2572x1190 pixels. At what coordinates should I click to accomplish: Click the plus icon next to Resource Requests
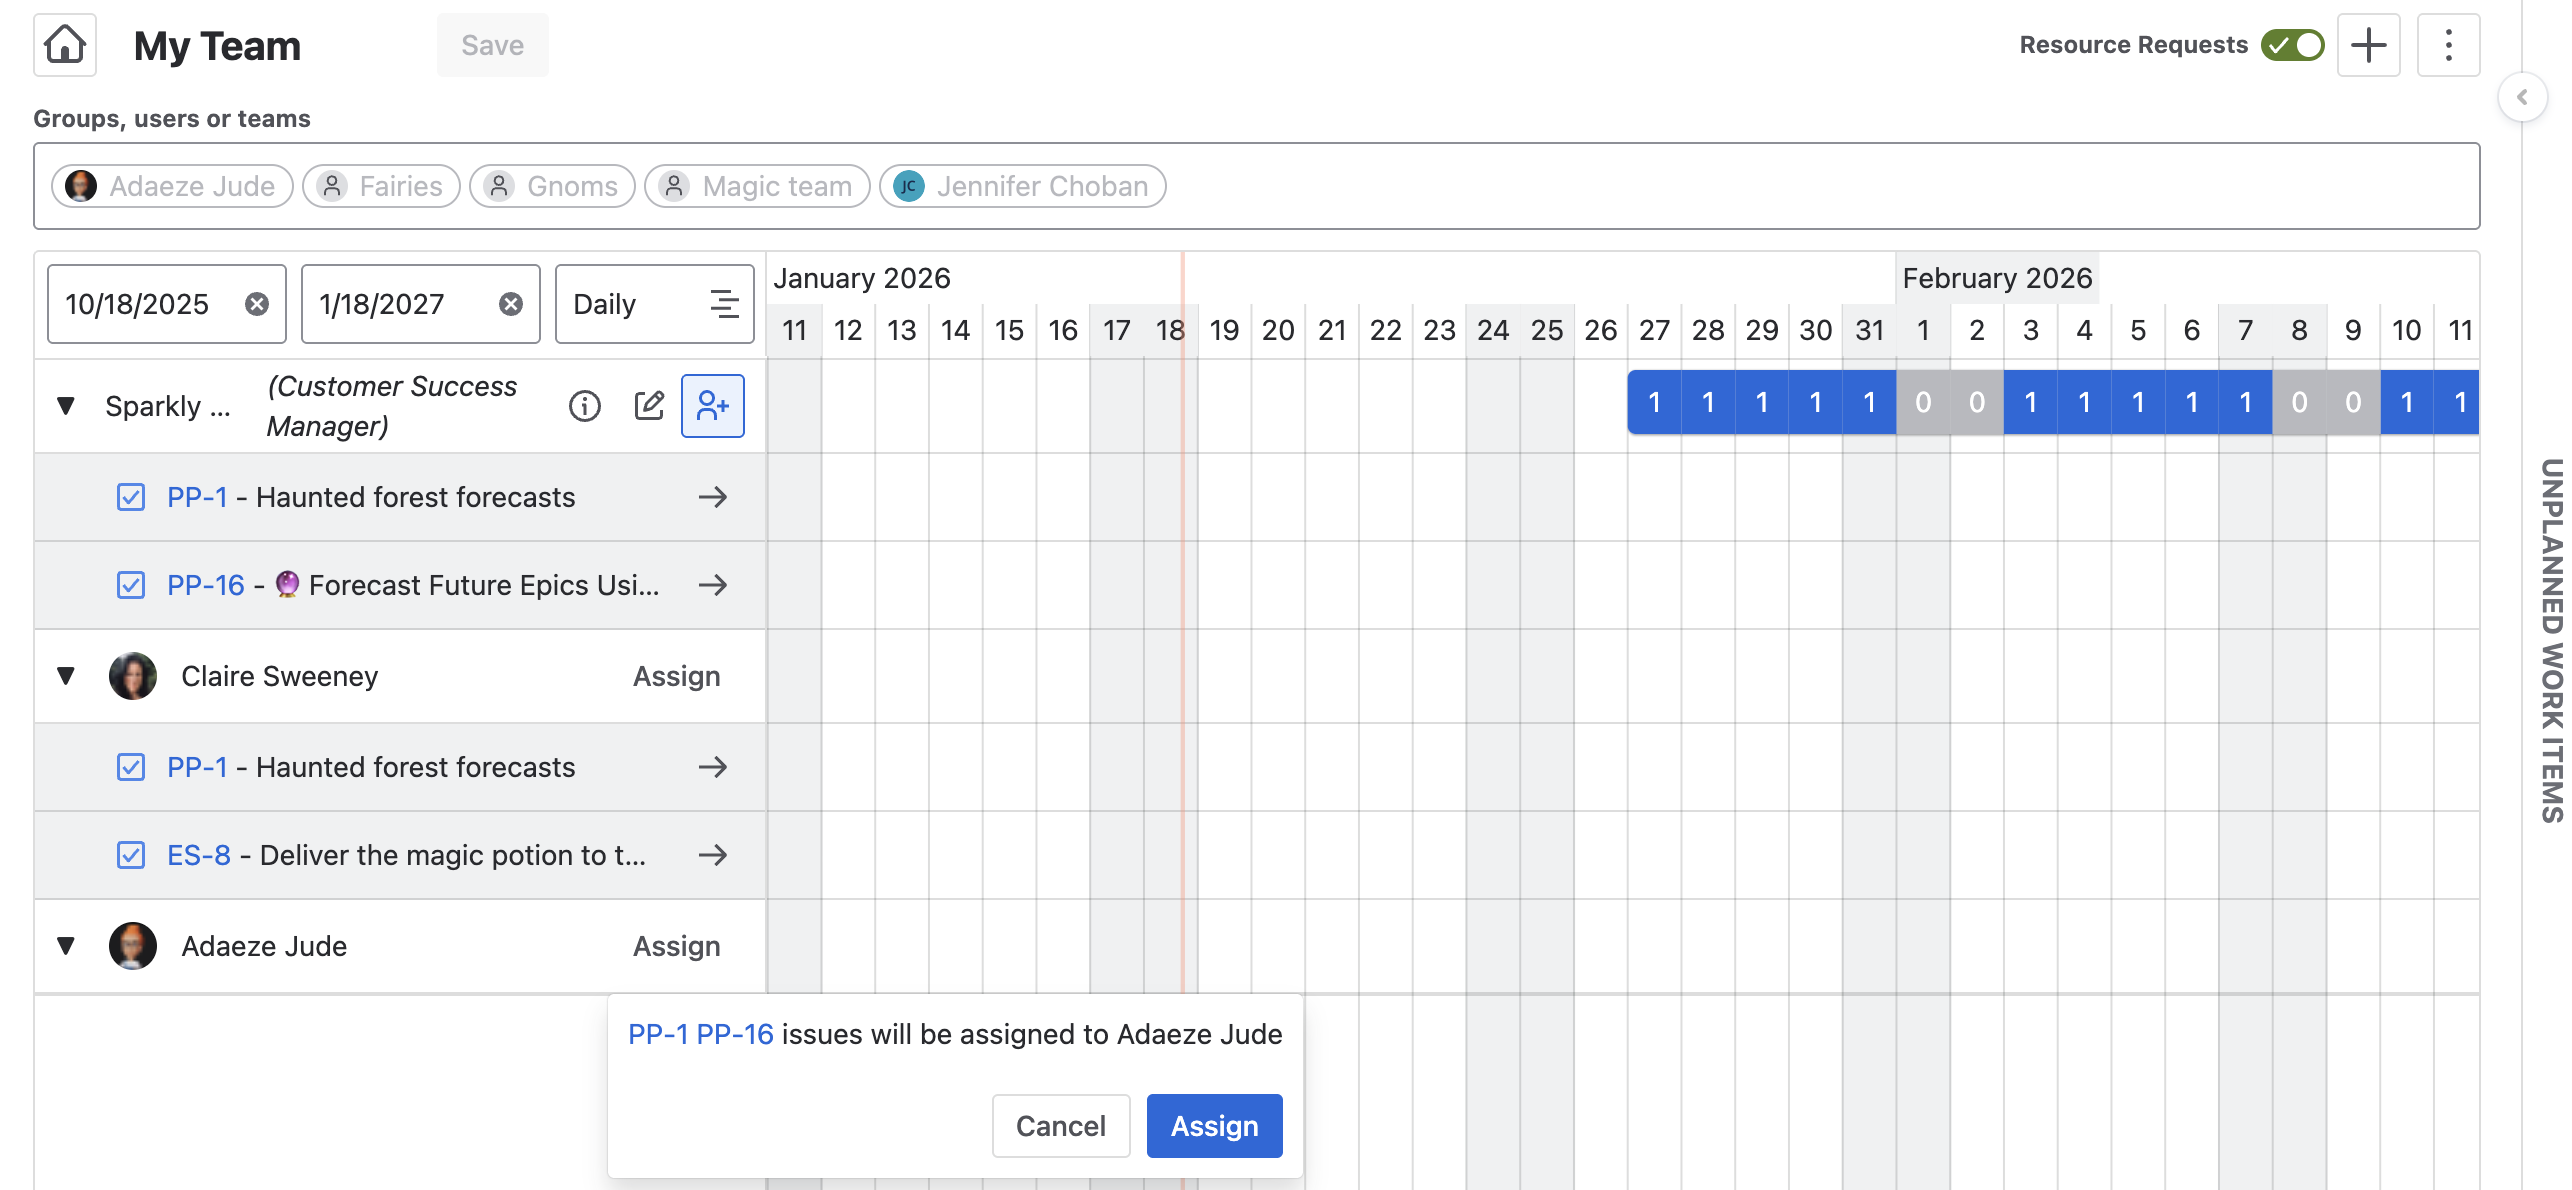[x=2368, y=45]
